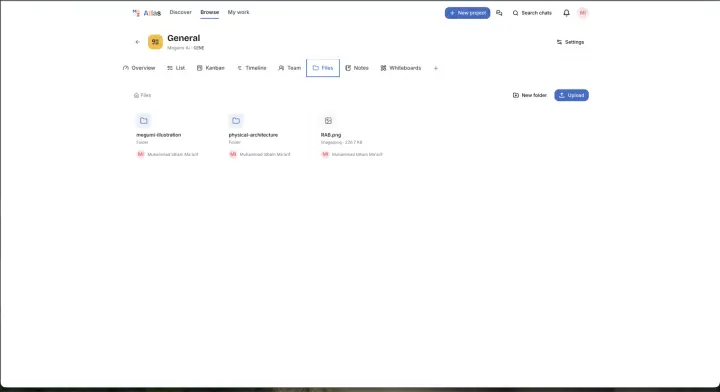Open the notifications bell
This screenshot has width=720, height=392.
[566, 13]
